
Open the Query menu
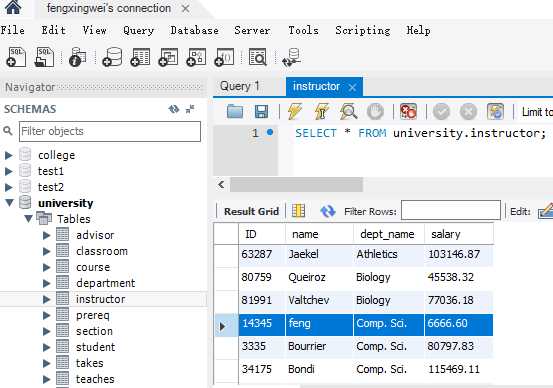(139, 30)
